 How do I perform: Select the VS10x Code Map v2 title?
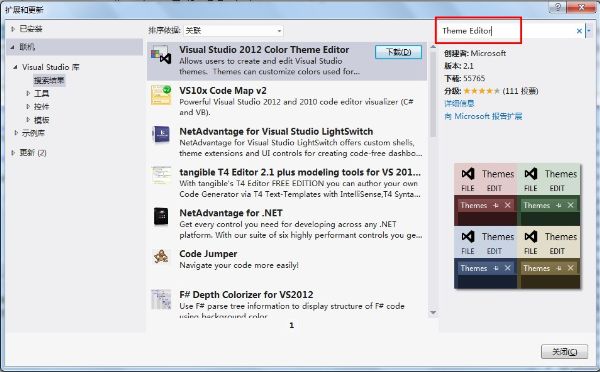(223, 91)
